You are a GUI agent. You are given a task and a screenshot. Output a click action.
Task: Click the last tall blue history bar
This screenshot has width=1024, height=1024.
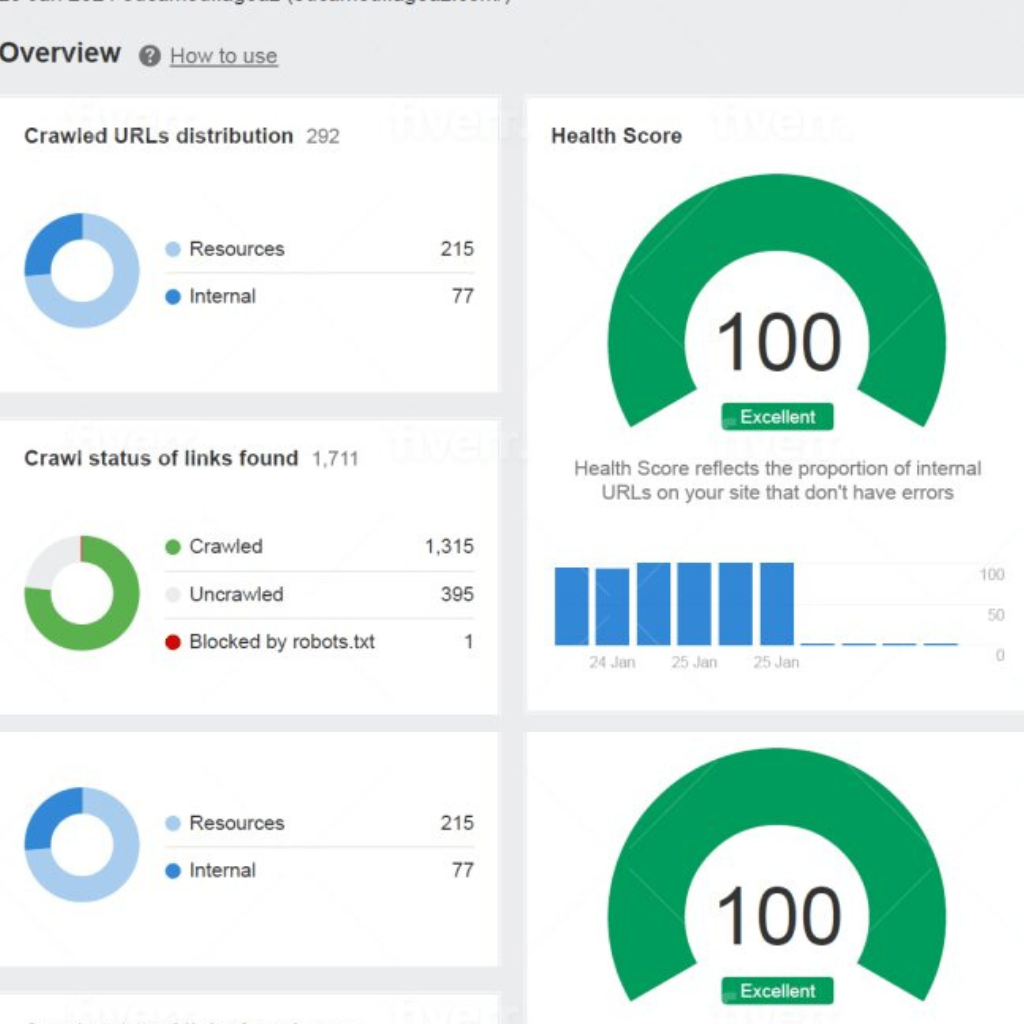point(777,604)
